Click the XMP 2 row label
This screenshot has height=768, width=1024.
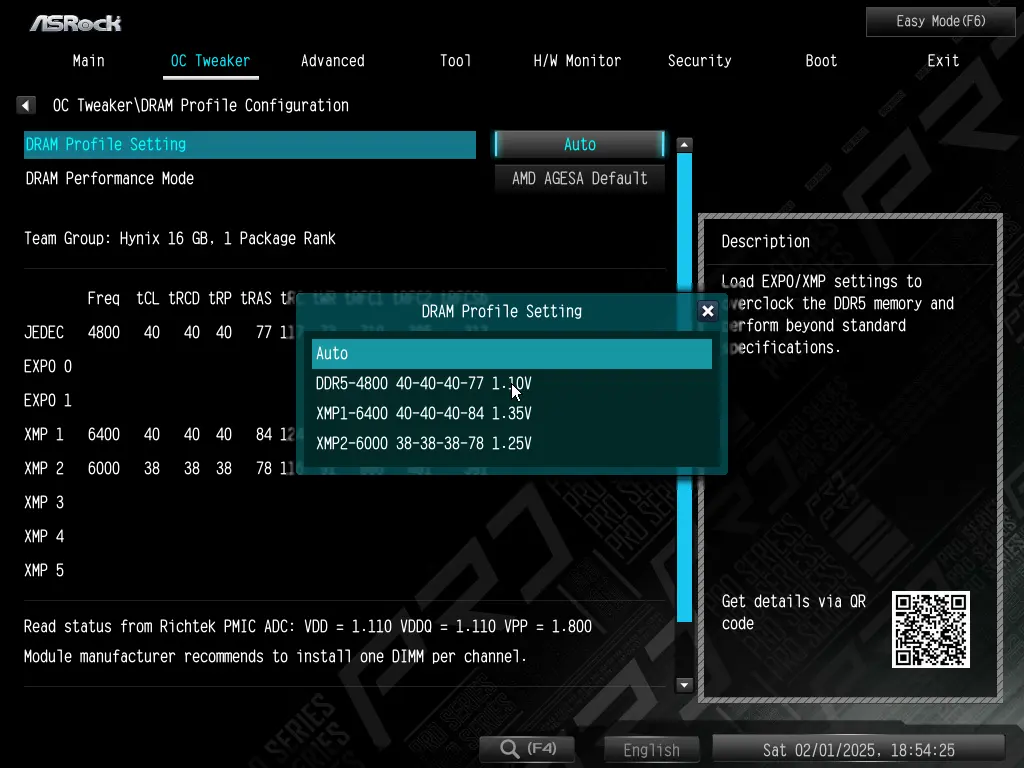pos(44,468)
